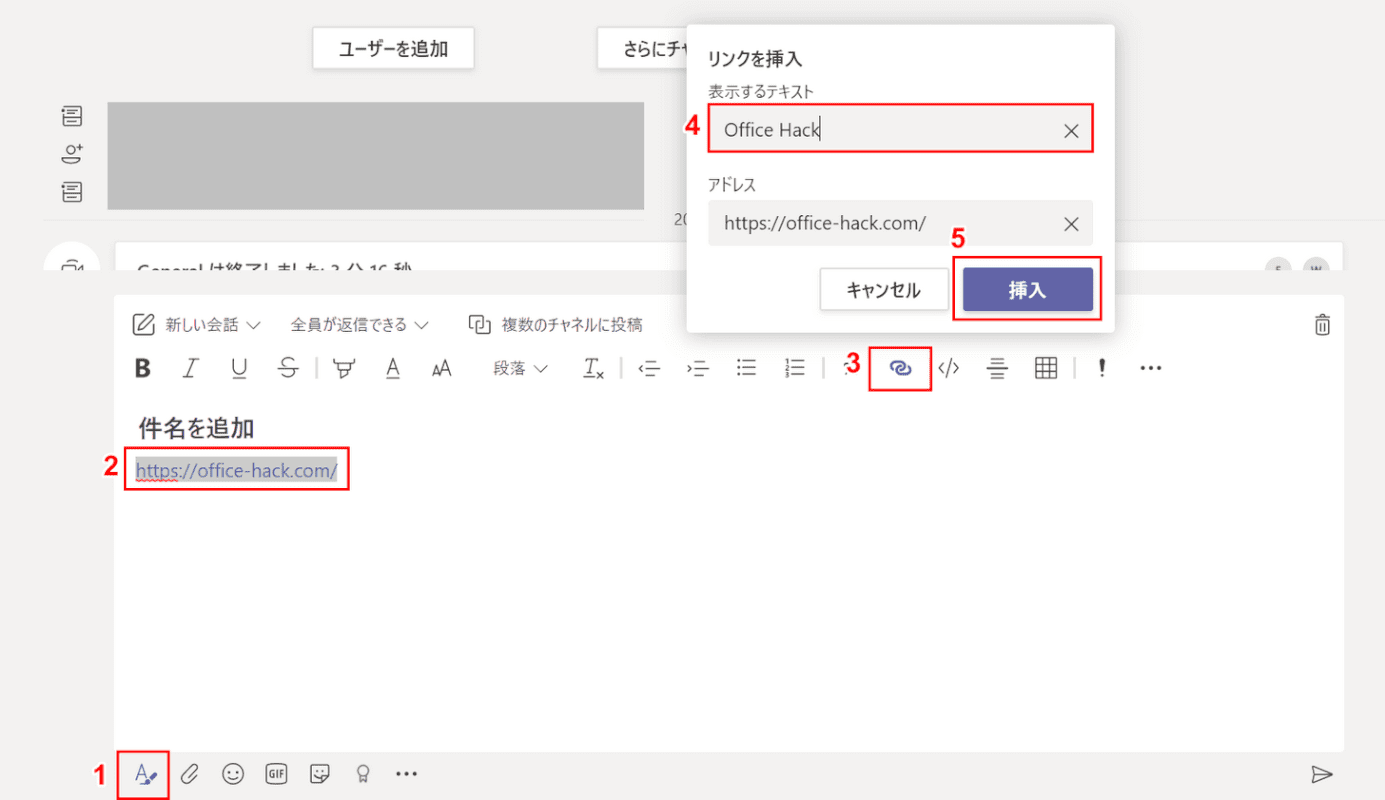This screenshot has height=800, width=1385.
Task: Insert a table
Action: 1046,368
